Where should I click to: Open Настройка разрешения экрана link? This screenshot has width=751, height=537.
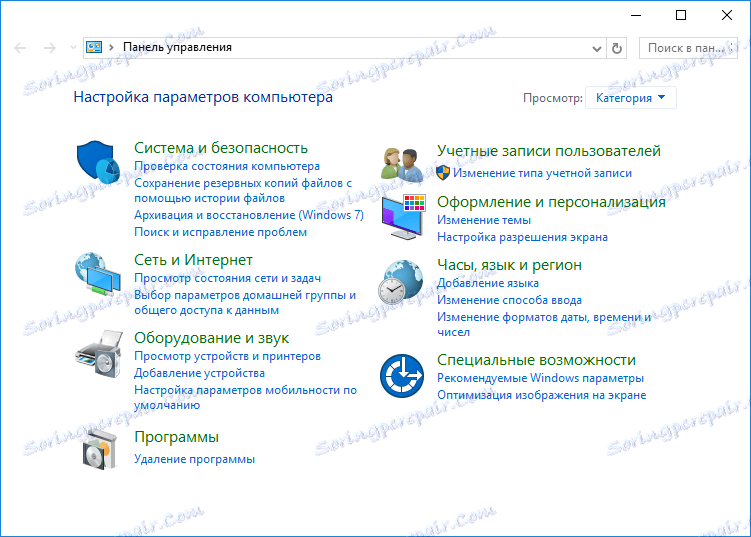click(522, 237)
